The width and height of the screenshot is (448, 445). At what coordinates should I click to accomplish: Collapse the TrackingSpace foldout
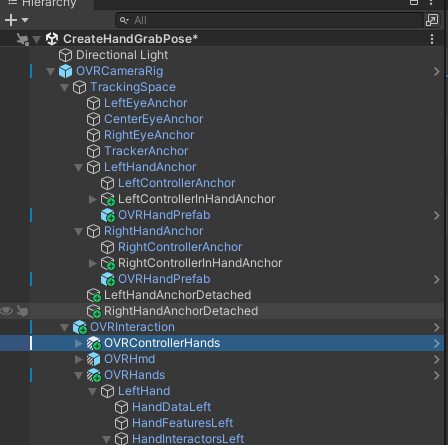click(65, 88)
